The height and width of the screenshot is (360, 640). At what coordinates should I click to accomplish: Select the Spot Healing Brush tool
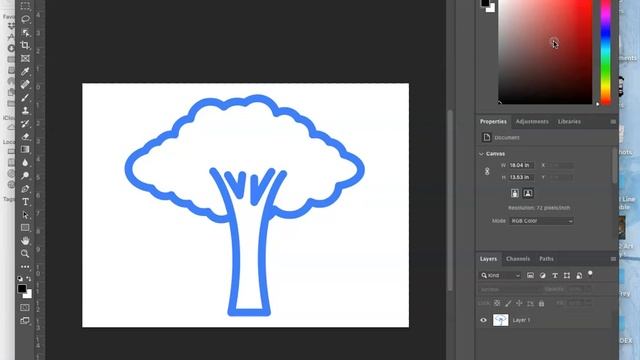click(25, 84)
